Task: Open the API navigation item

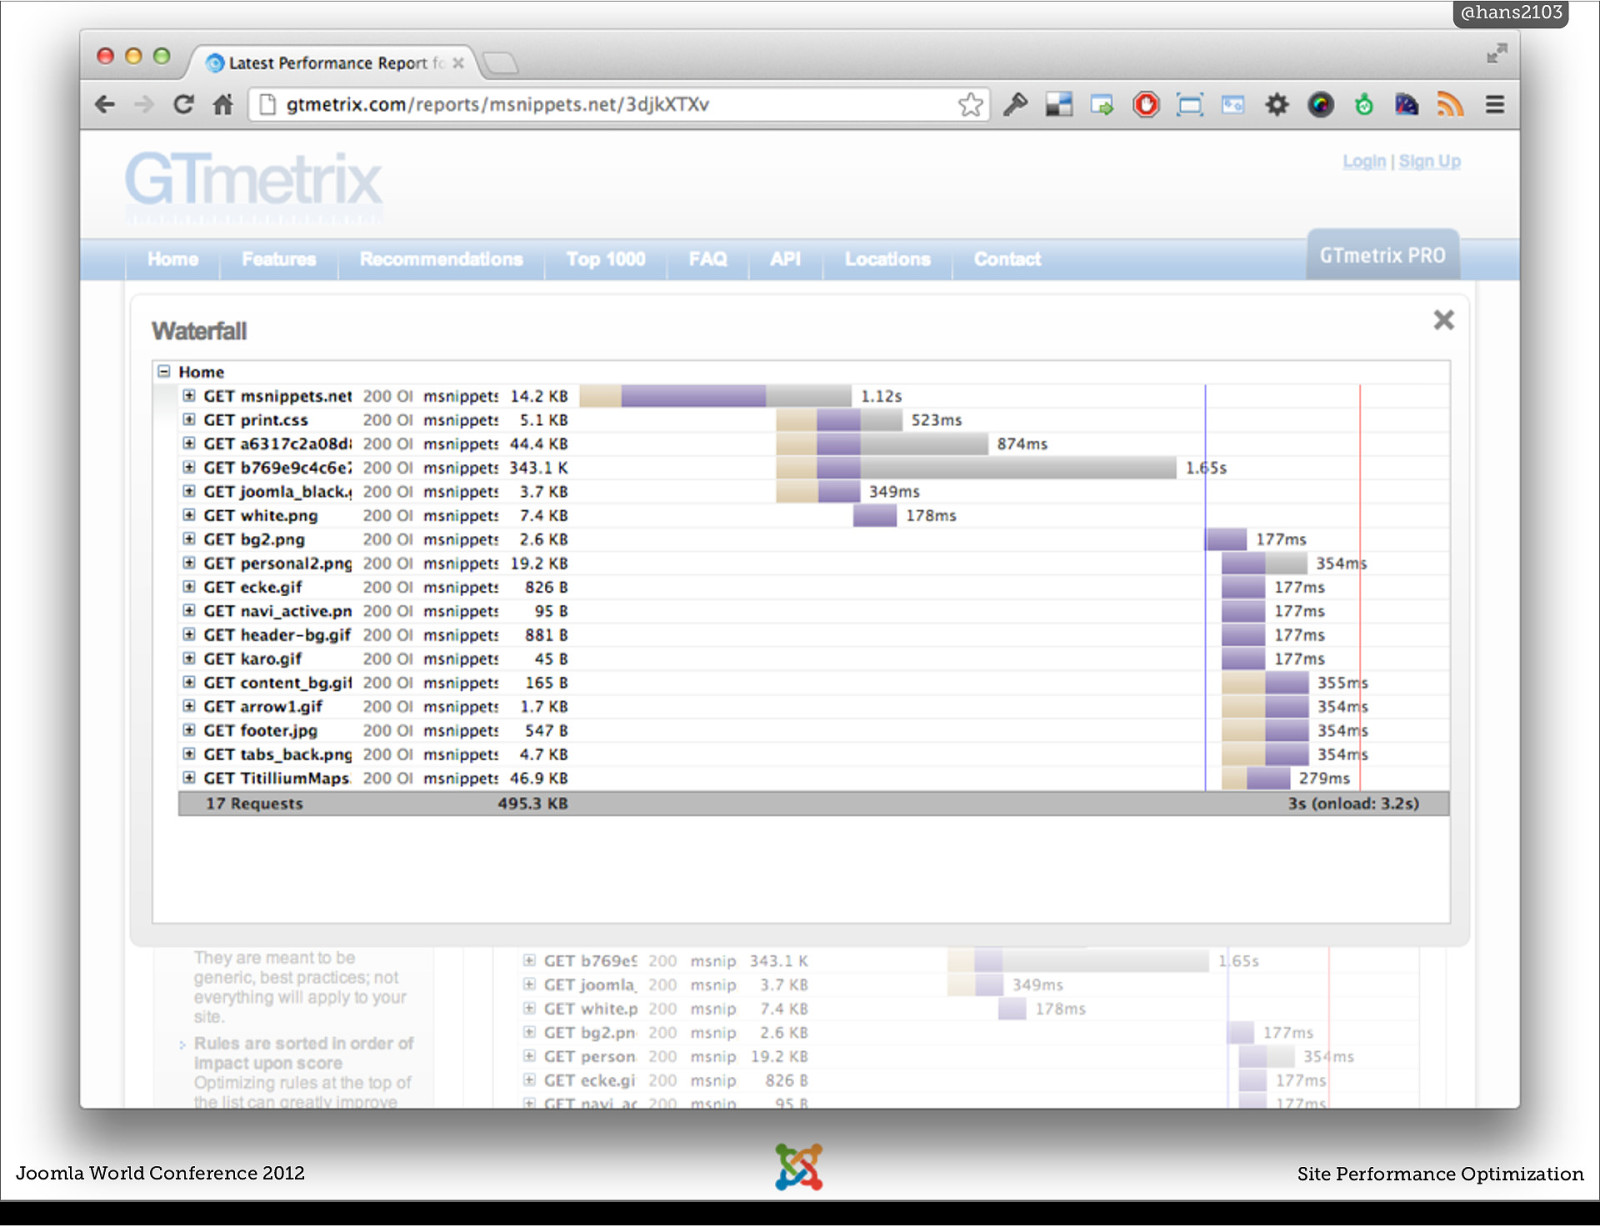Action: [x=785, y=259]
